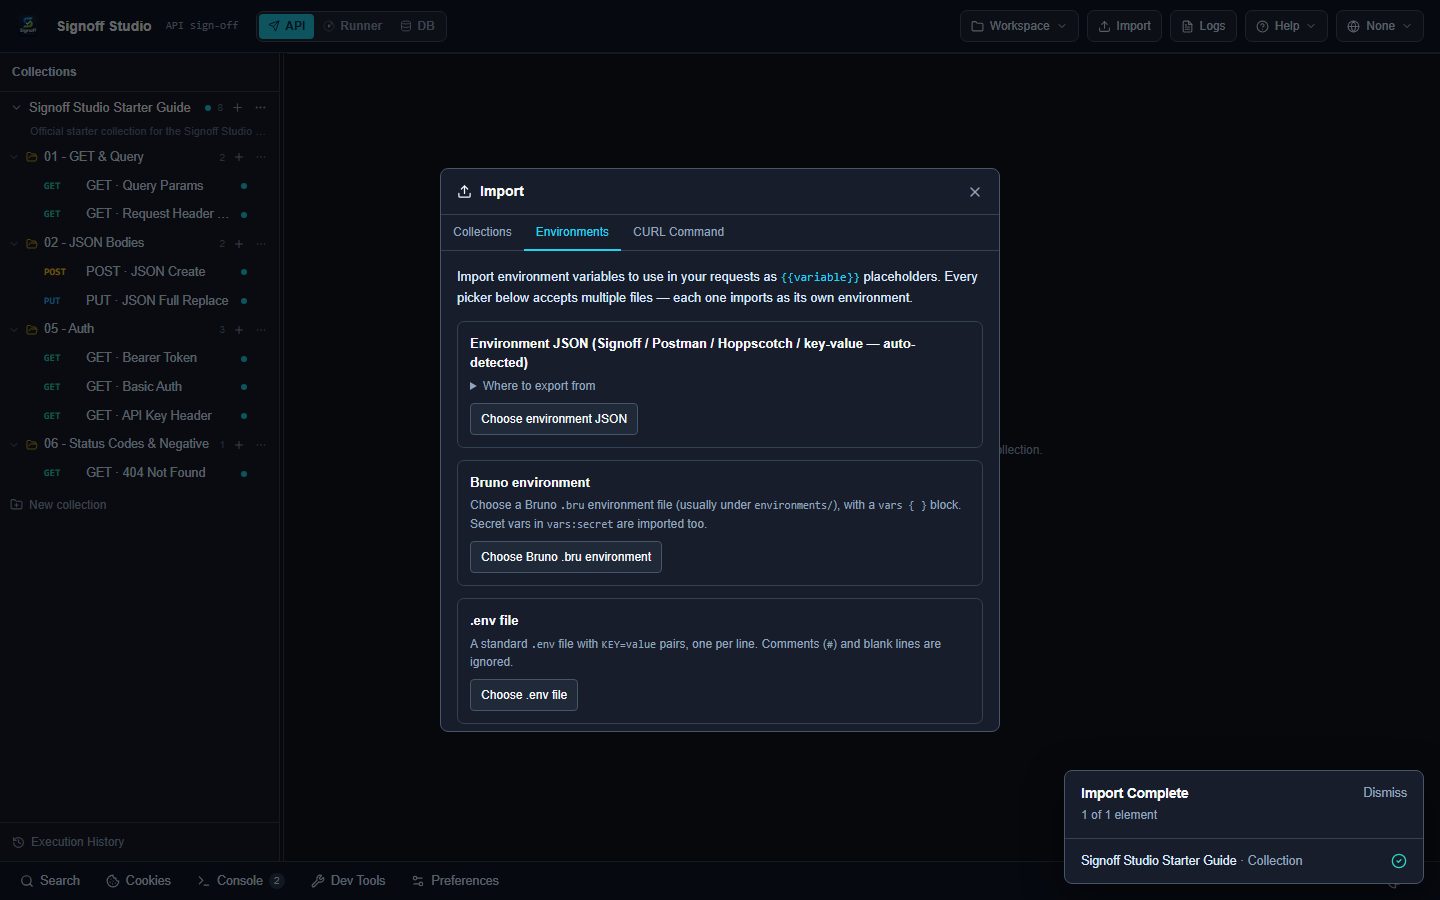Switch to Runner mode
The image size is (1440, 900).
(353, 26)
